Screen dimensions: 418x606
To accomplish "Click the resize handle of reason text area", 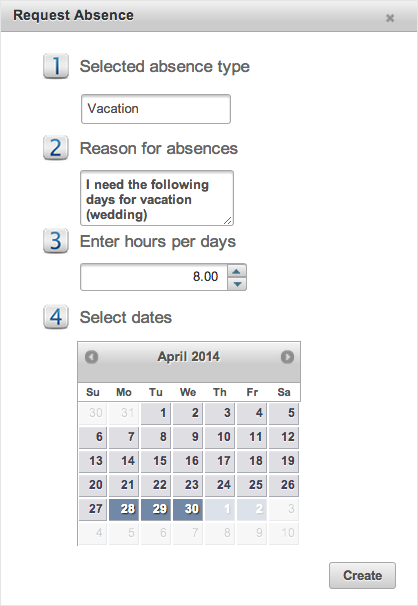I will tap(228, 220).
